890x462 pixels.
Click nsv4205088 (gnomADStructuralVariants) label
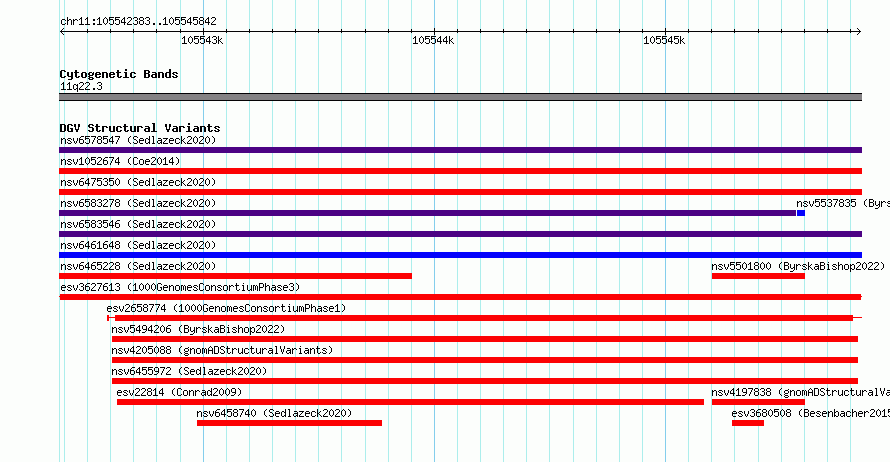coord(222,350)
